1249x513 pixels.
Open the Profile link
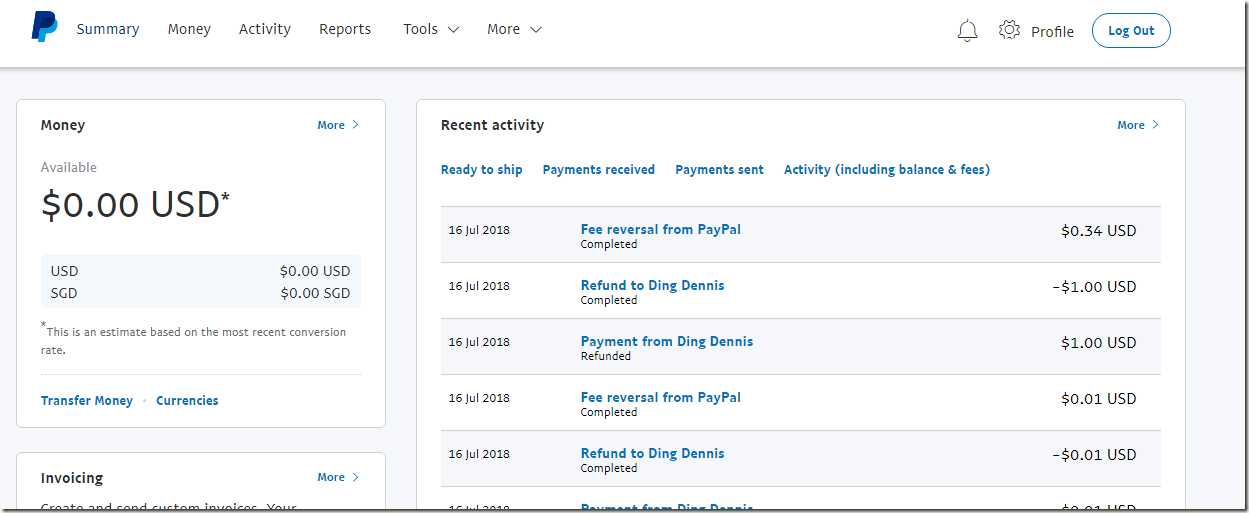pos(1052,31)
